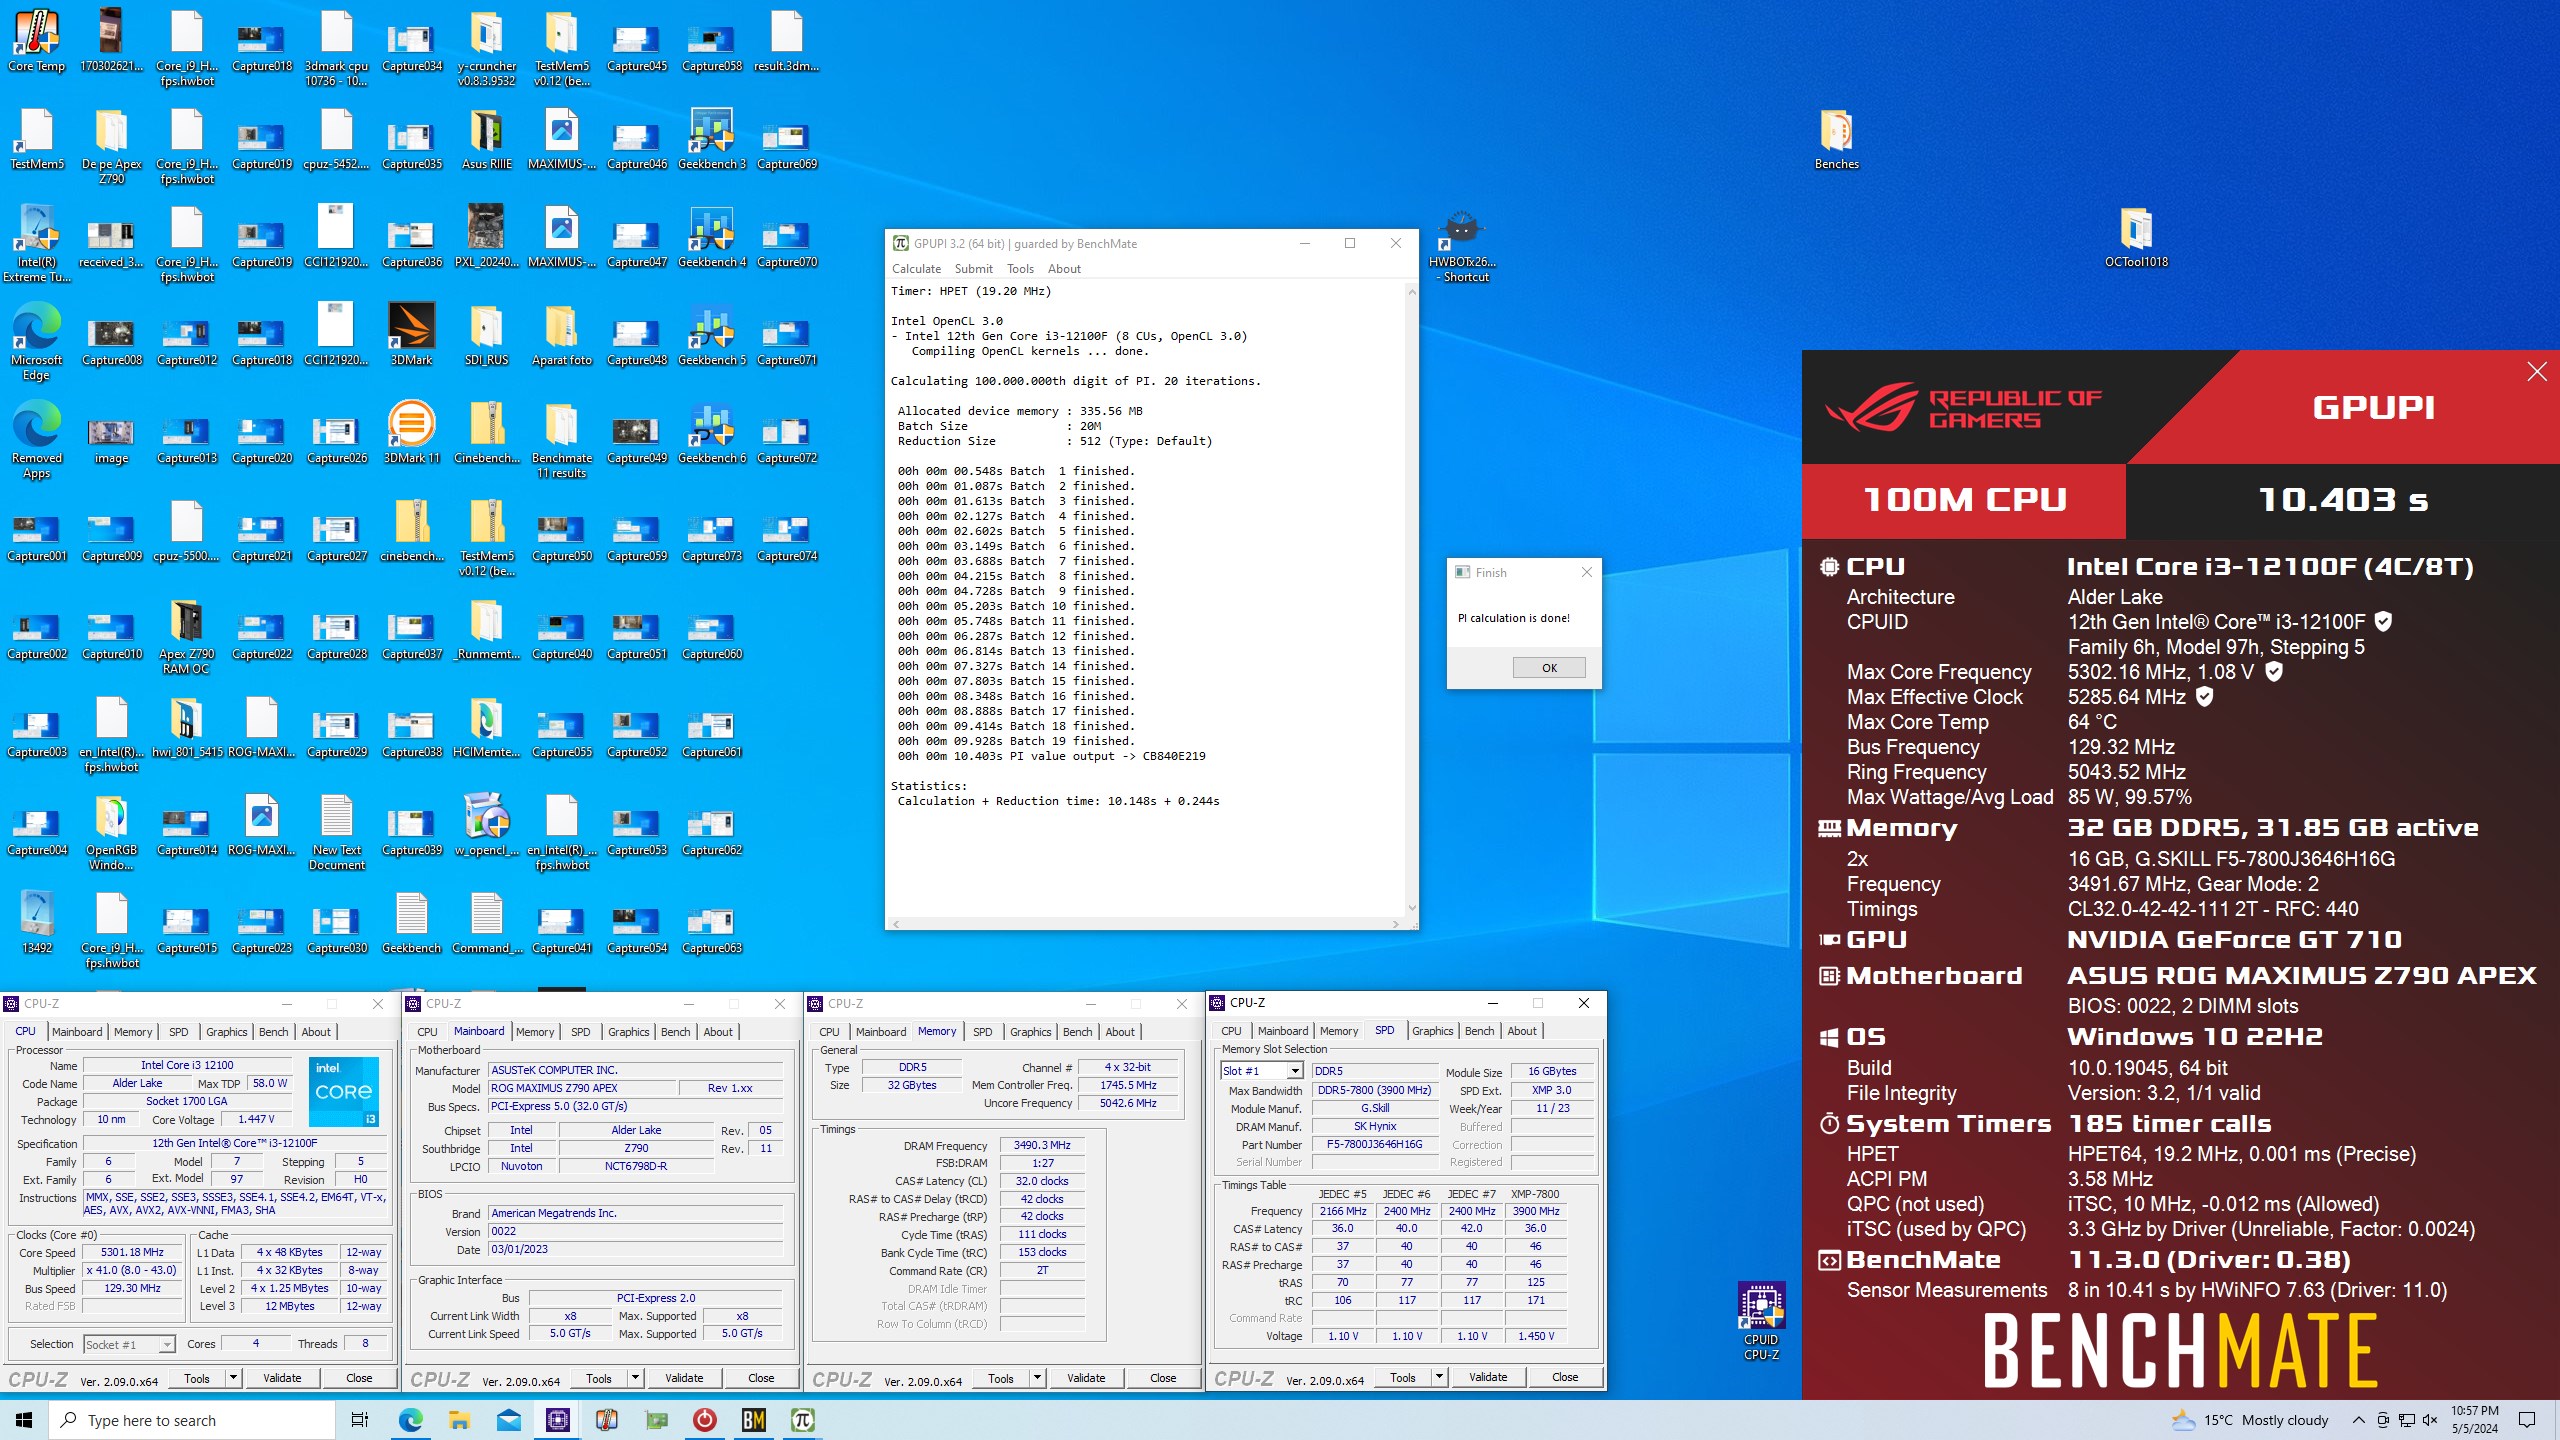
Task: Click the GPUPI horizontal scrollbar
Action: pyautogui.click(x=1146, y=924)
